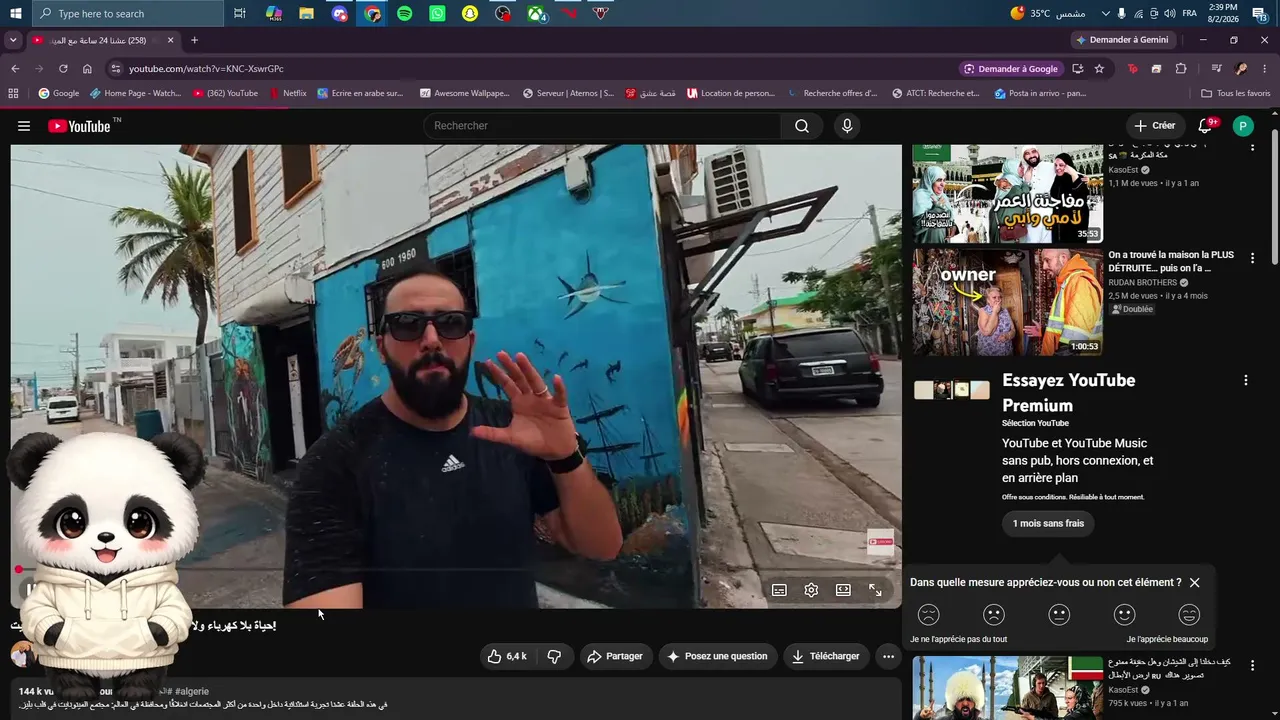1280x720 pixels.
Task: Select the YouTube video browser tab
Action: tap(103, 40)
